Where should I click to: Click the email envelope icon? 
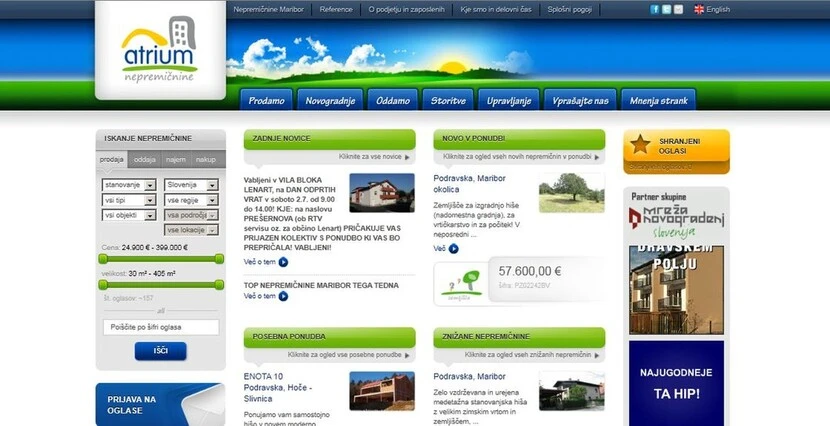pos(678,9)
